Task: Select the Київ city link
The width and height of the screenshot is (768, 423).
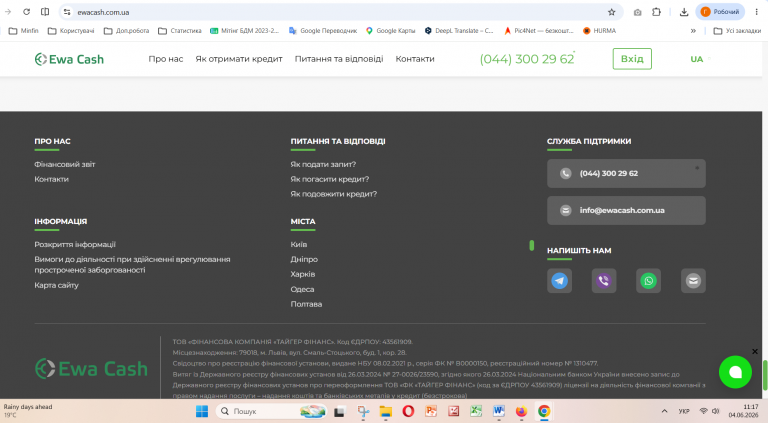Action: pyautogui.click(x=299, y=244)
